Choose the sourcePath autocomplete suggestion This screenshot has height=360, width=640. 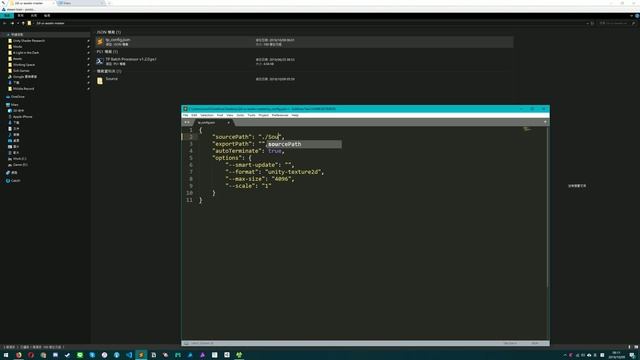[304, 144]
